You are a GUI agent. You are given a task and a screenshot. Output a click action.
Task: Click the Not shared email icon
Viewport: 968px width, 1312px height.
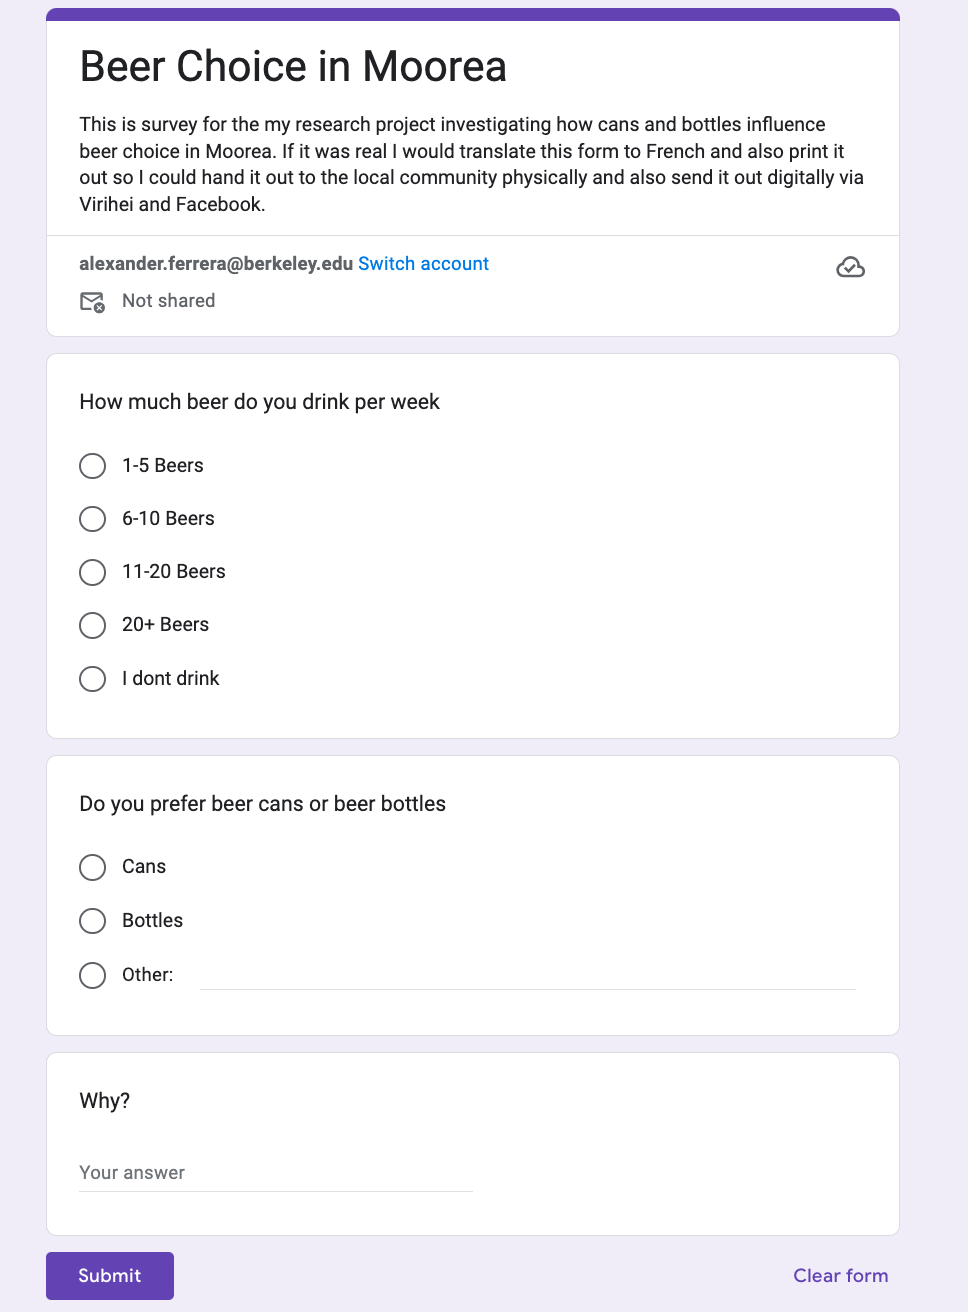[92, 301]
